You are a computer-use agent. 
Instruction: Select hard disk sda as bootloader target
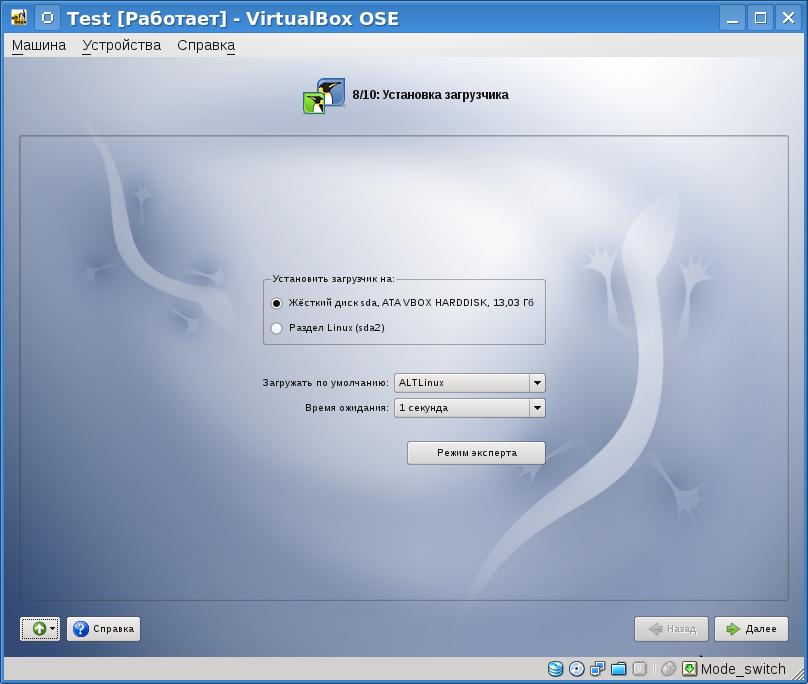(x=277, y=303)
